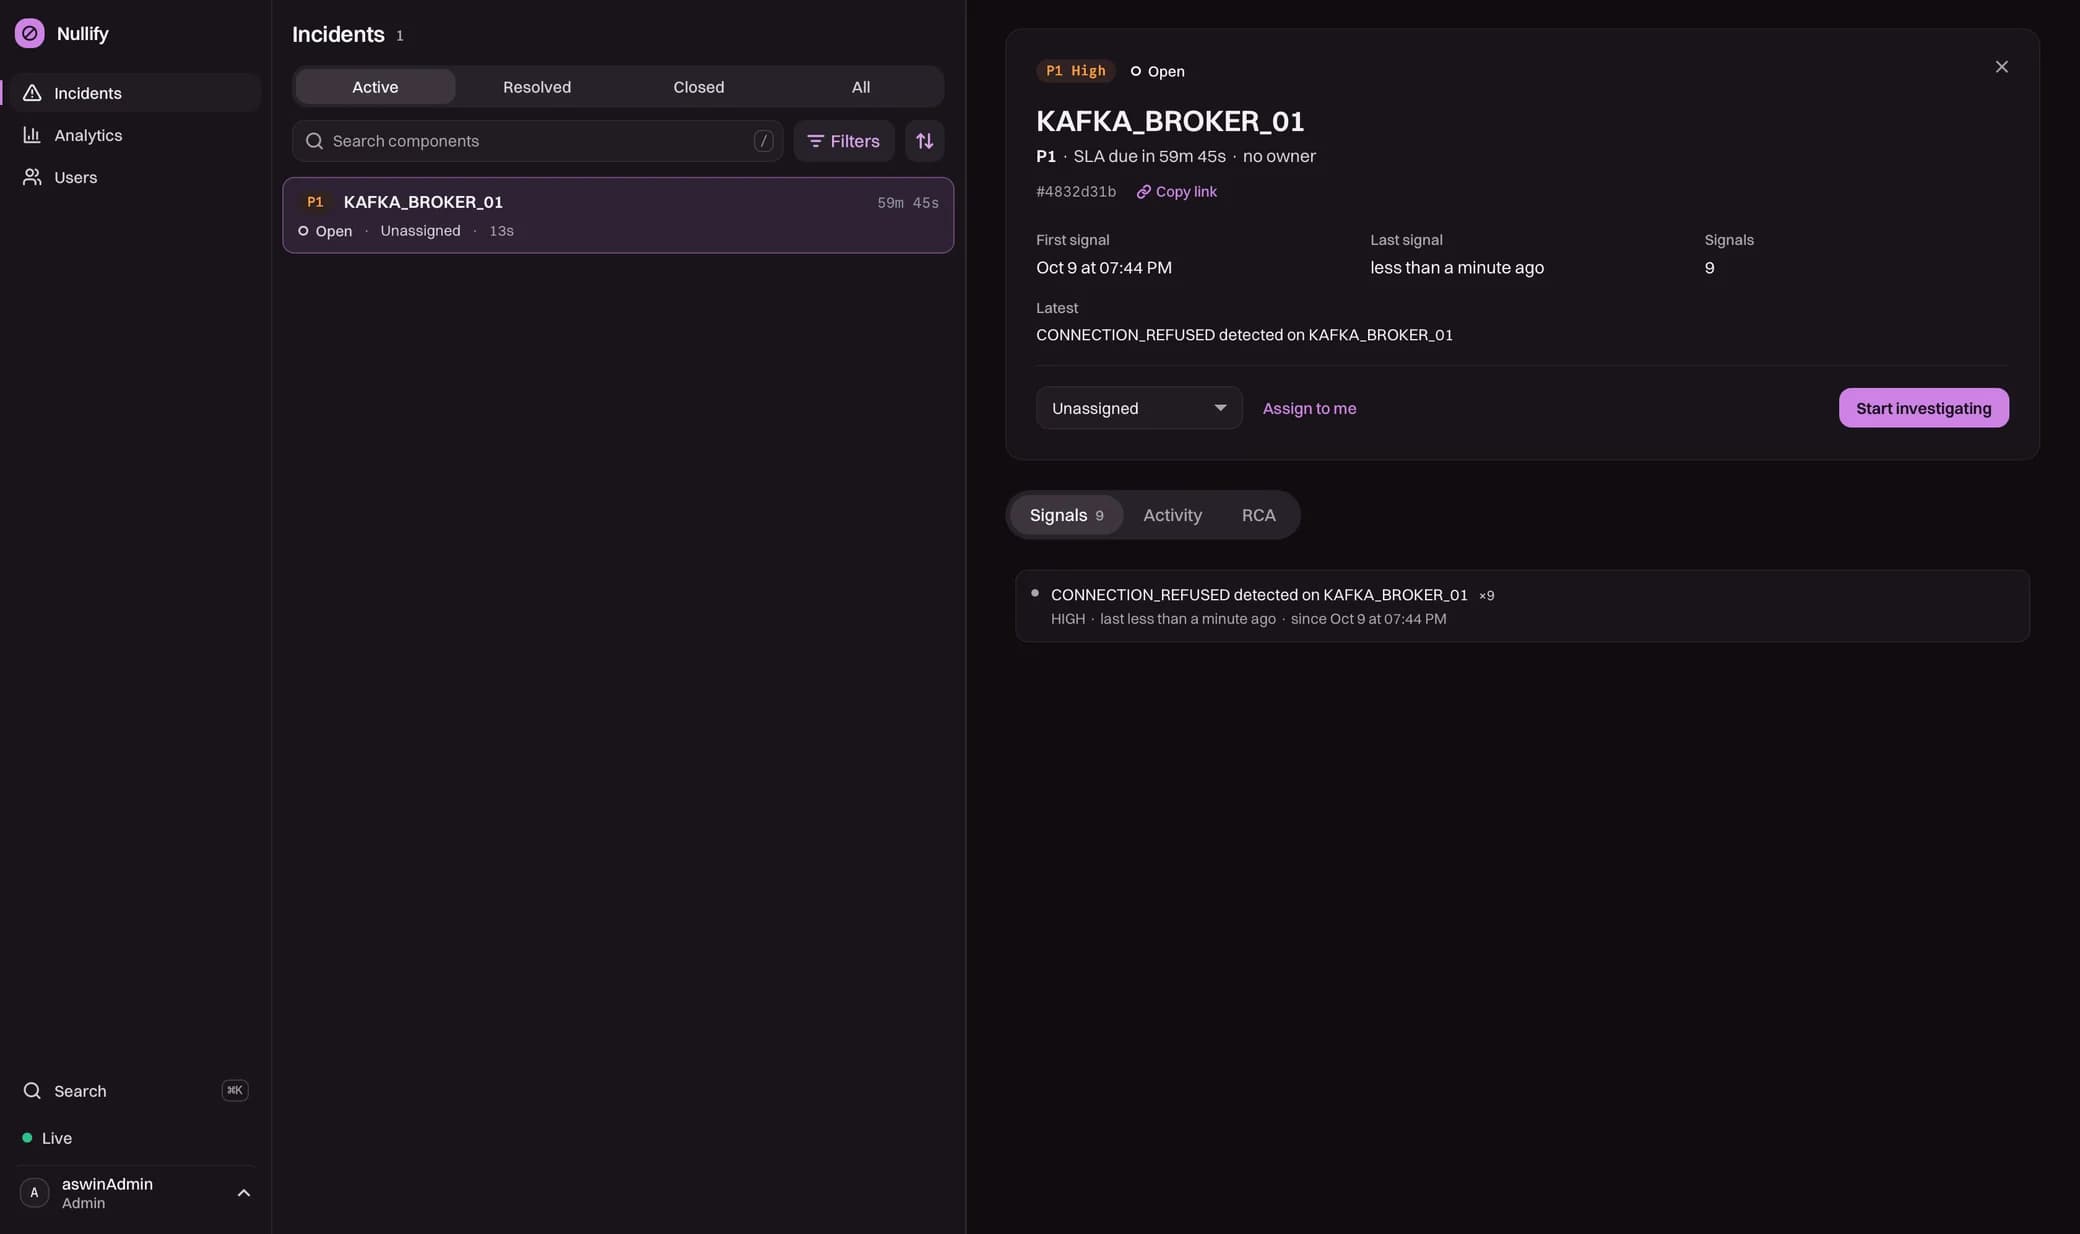Close the incident detail panel

point(2001,67)
